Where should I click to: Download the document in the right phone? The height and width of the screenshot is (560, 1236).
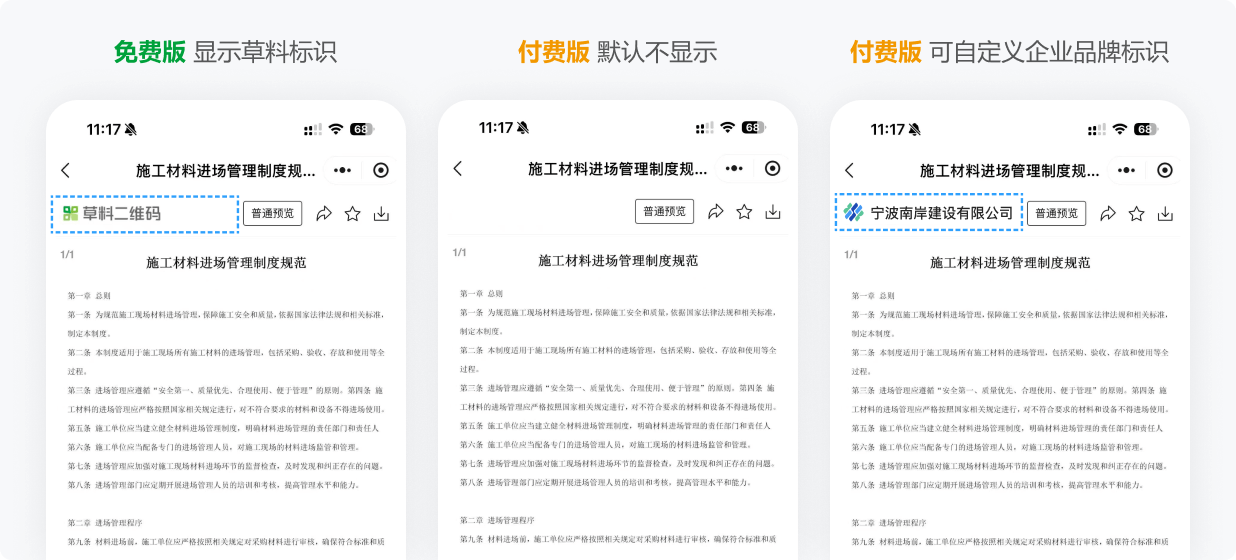[x=1165, y=214]
